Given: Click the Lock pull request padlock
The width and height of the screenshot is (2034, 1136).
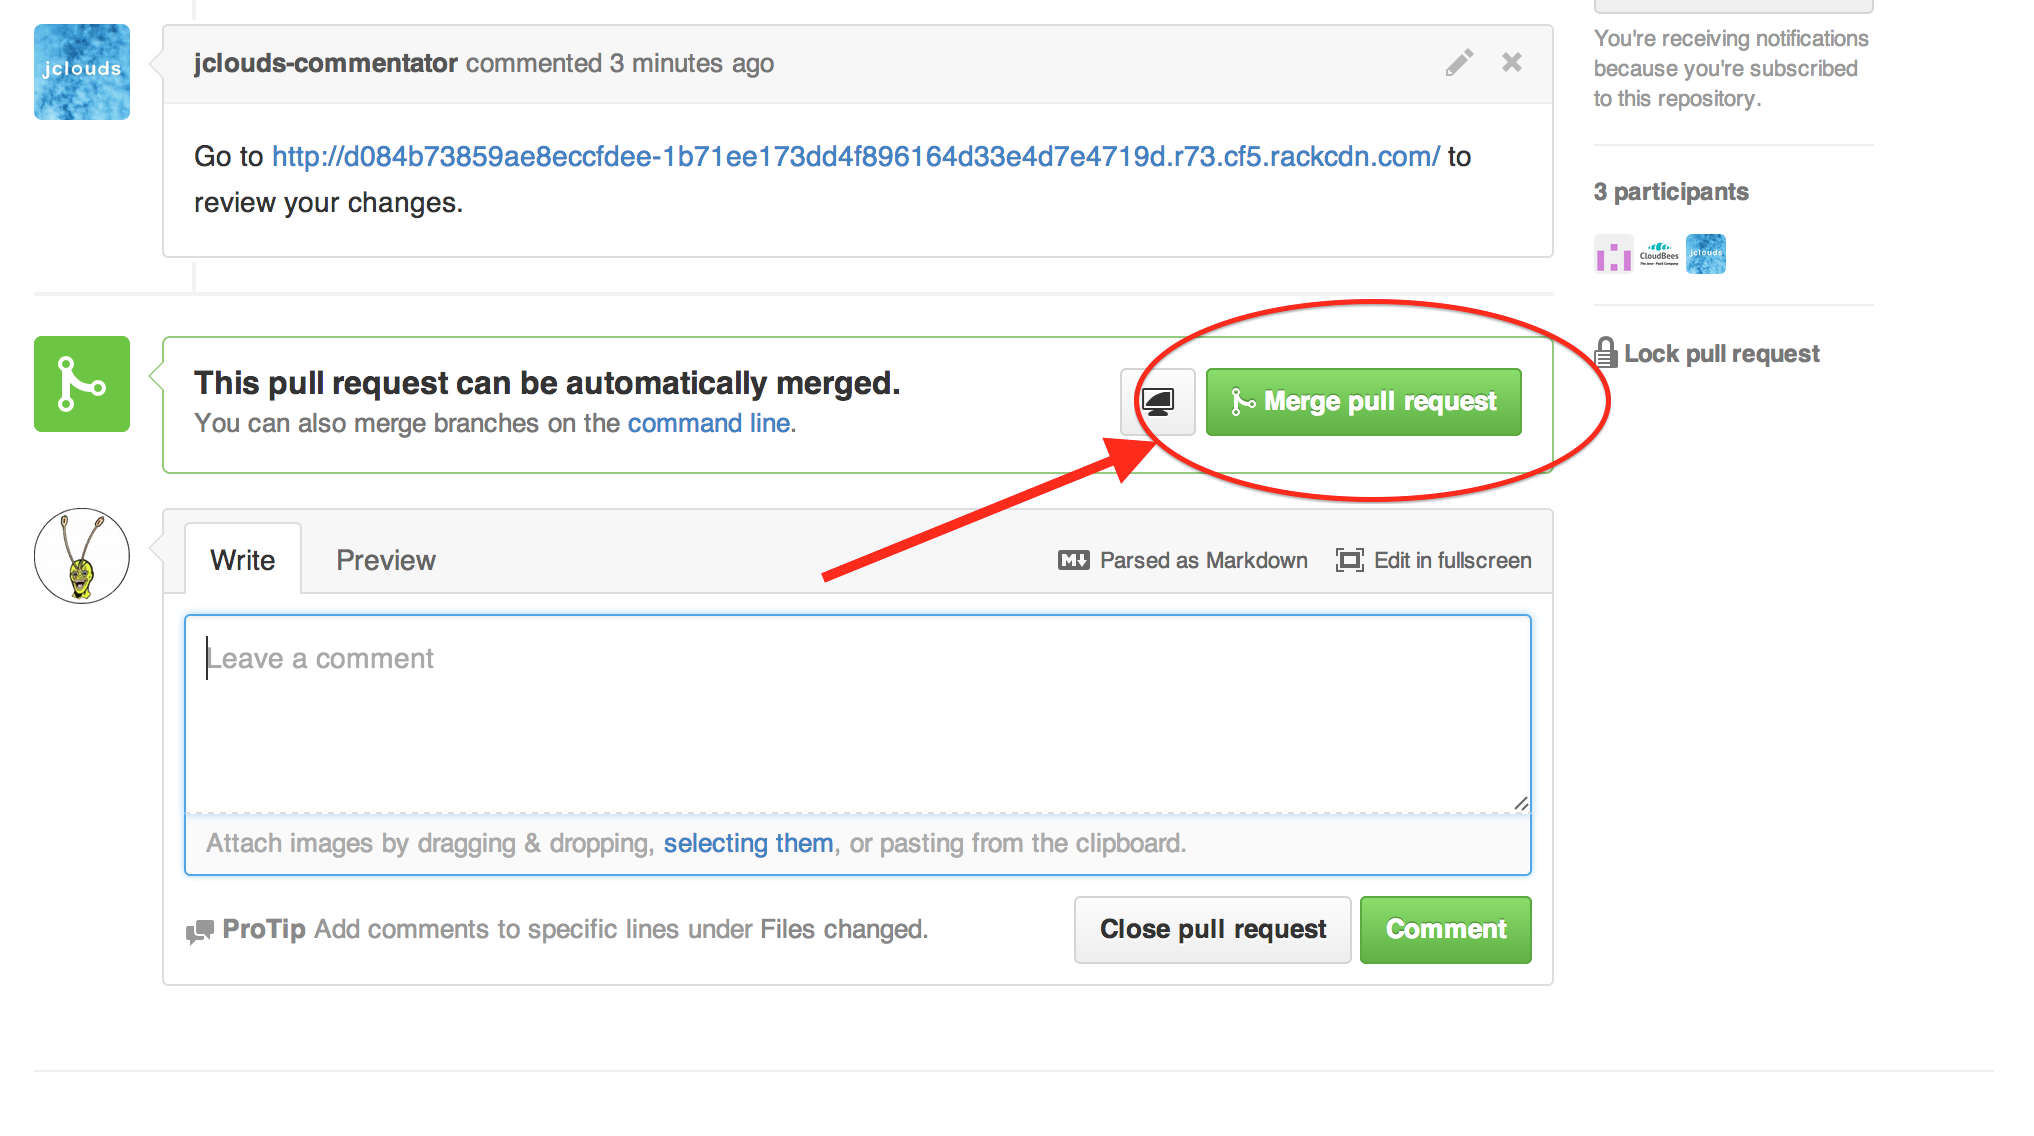Looking at the screenshot, I should (1606, 353).
